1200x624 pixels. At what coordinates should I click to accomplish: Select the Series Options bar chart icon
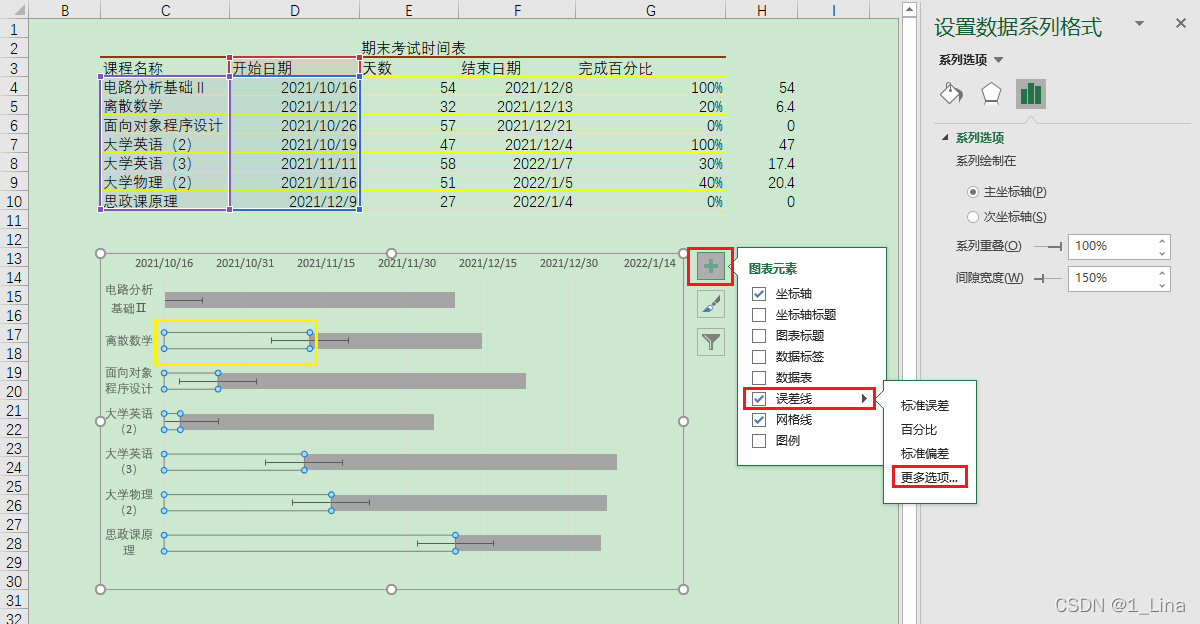tap(1030, 94)
